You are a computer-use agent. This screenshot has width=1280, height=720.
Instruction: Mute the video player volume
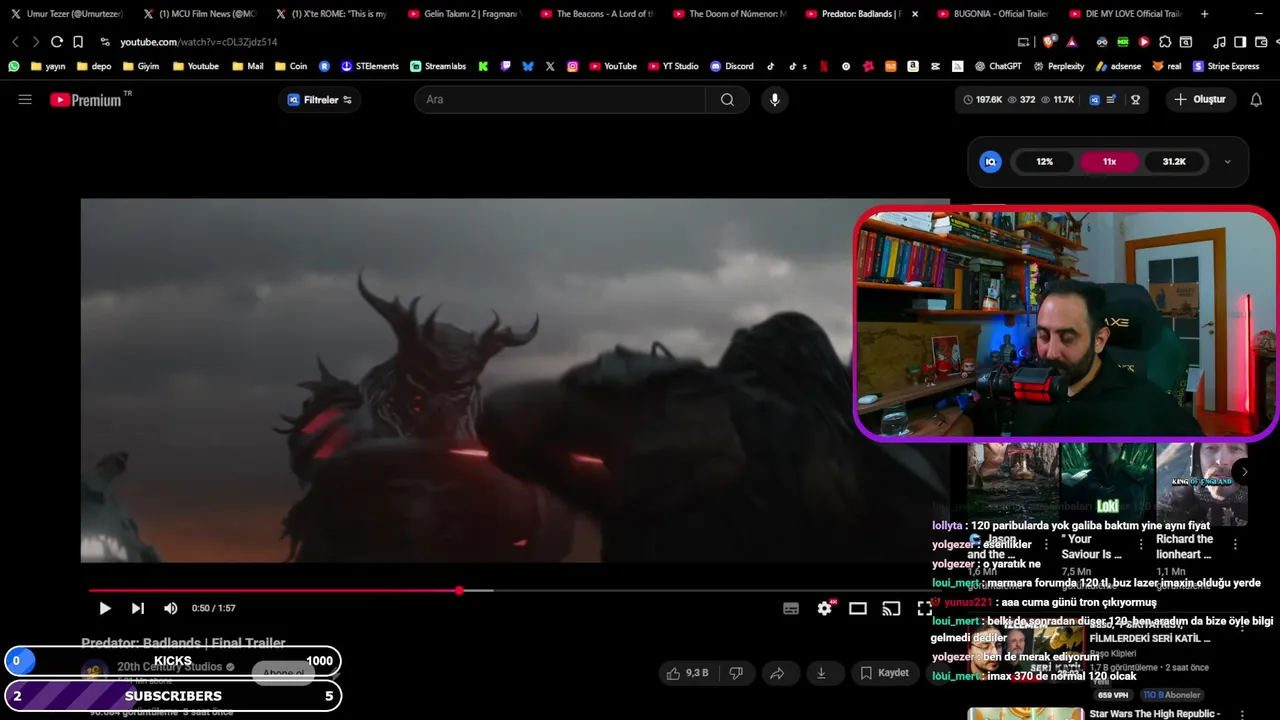pos(170,608)
